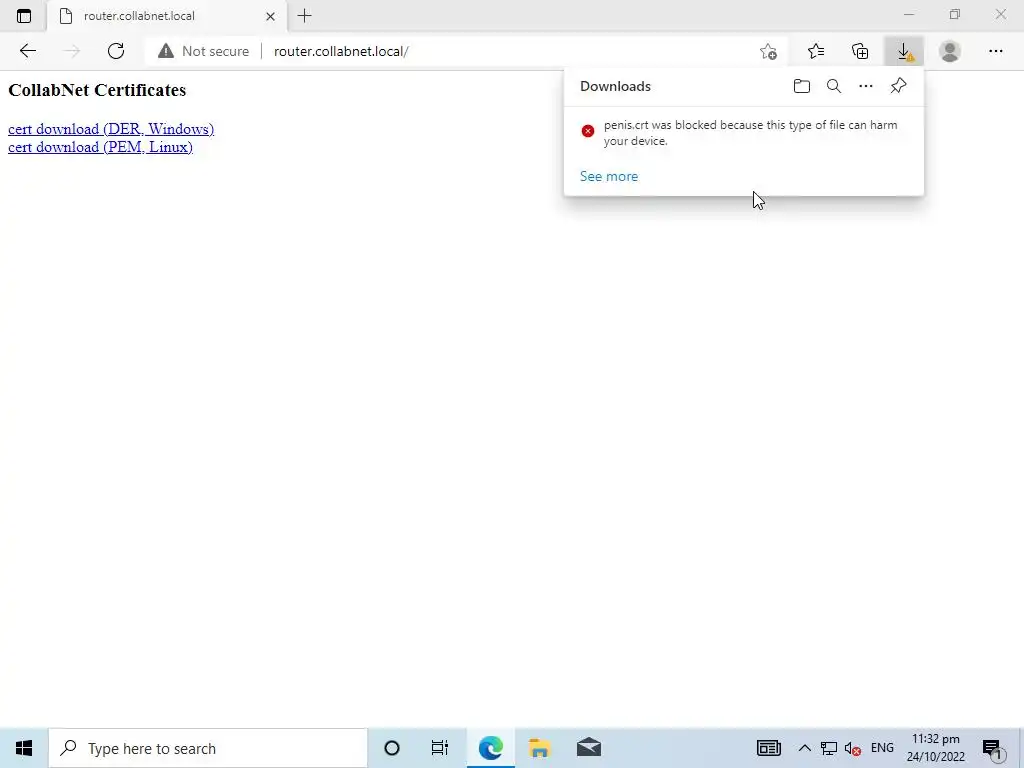Click the network status tray icon

[x=829, y=748]
